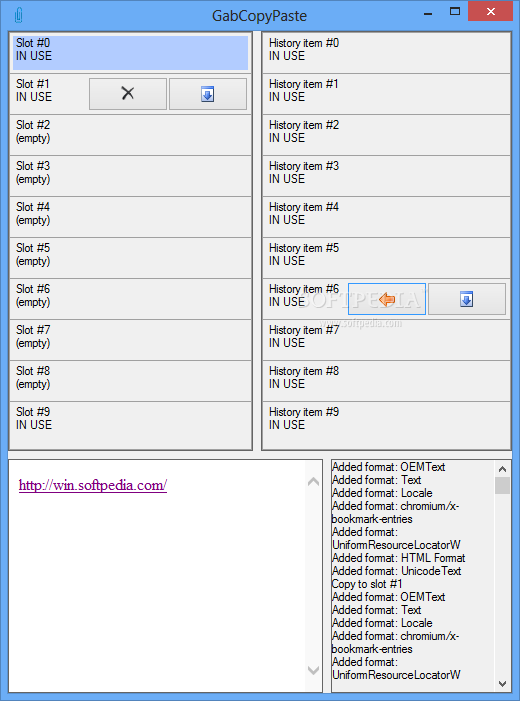Minimize the GabCopyPaste window
The image size is (520, 701).
[428, 13]
